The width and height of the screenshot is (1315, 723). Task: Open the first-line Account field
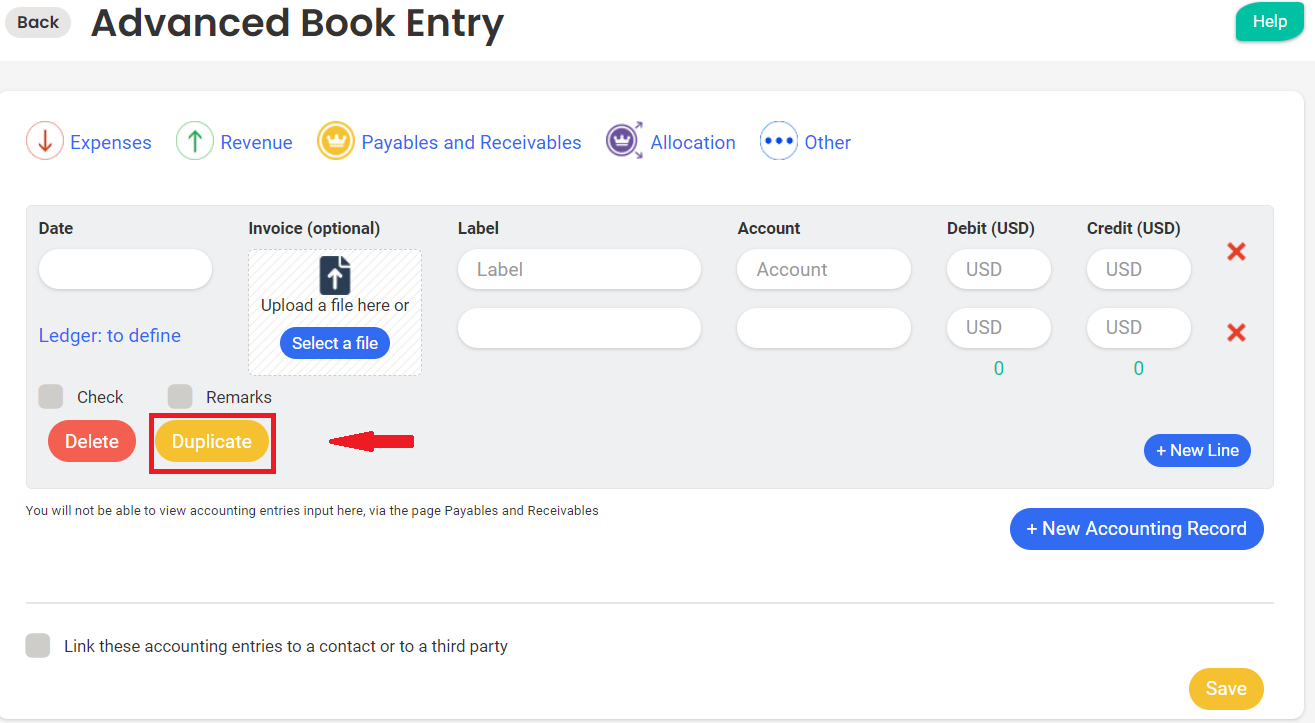pos(823,269)
